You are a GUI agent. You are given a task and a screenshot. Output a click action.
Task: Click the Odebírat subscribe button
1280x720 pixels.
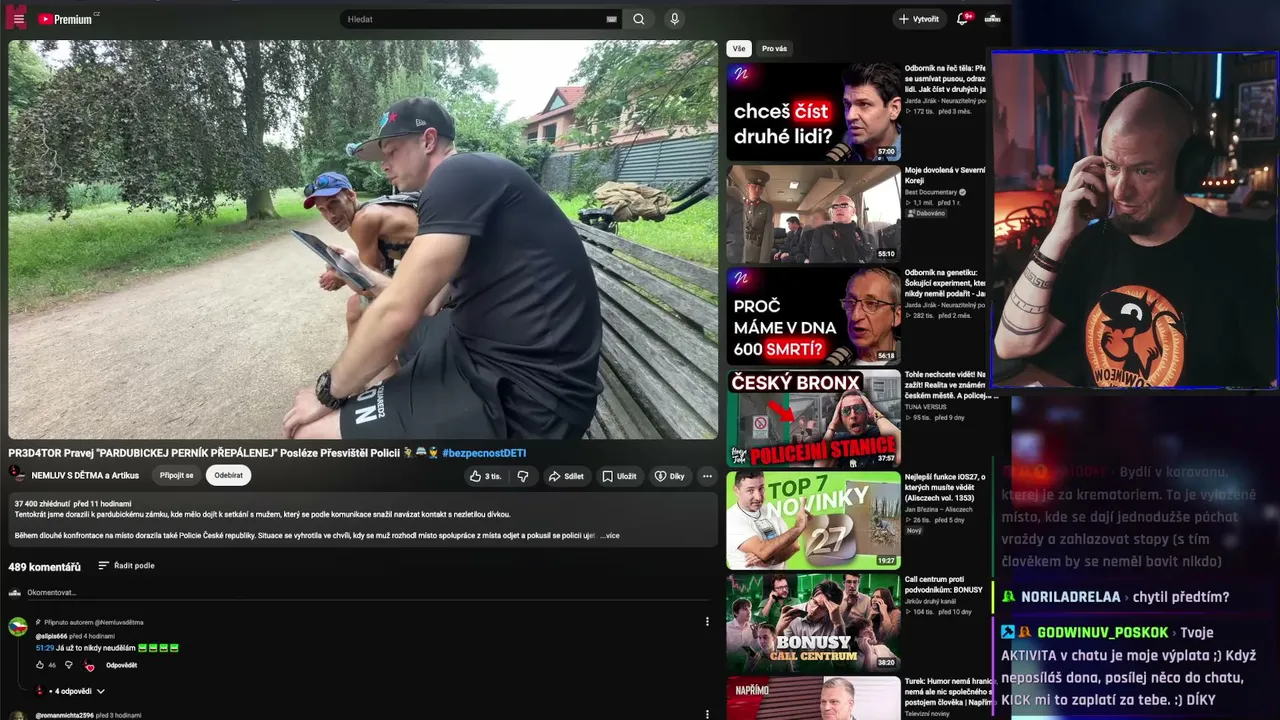point(228,475)
